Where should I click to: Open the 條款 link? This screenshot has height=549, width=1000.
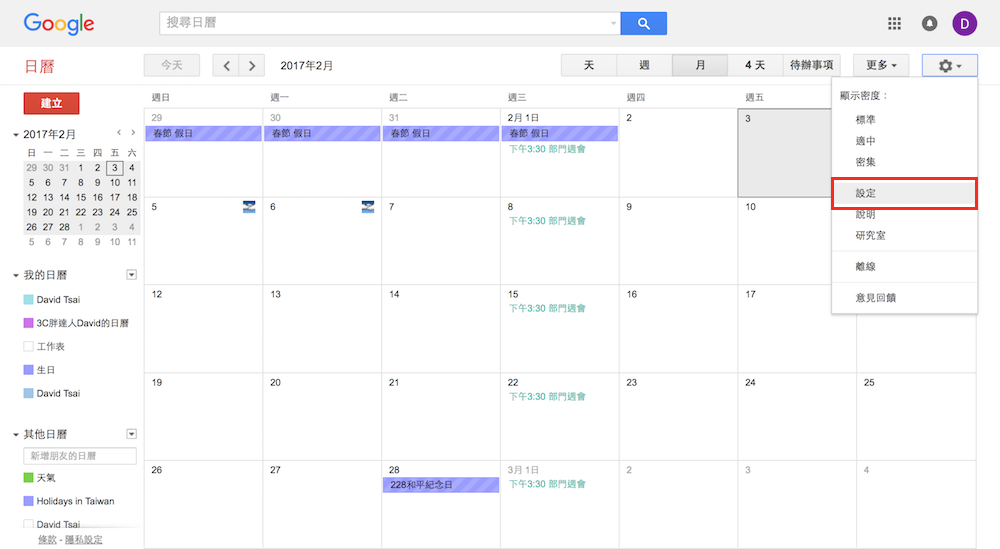(47, 539)
